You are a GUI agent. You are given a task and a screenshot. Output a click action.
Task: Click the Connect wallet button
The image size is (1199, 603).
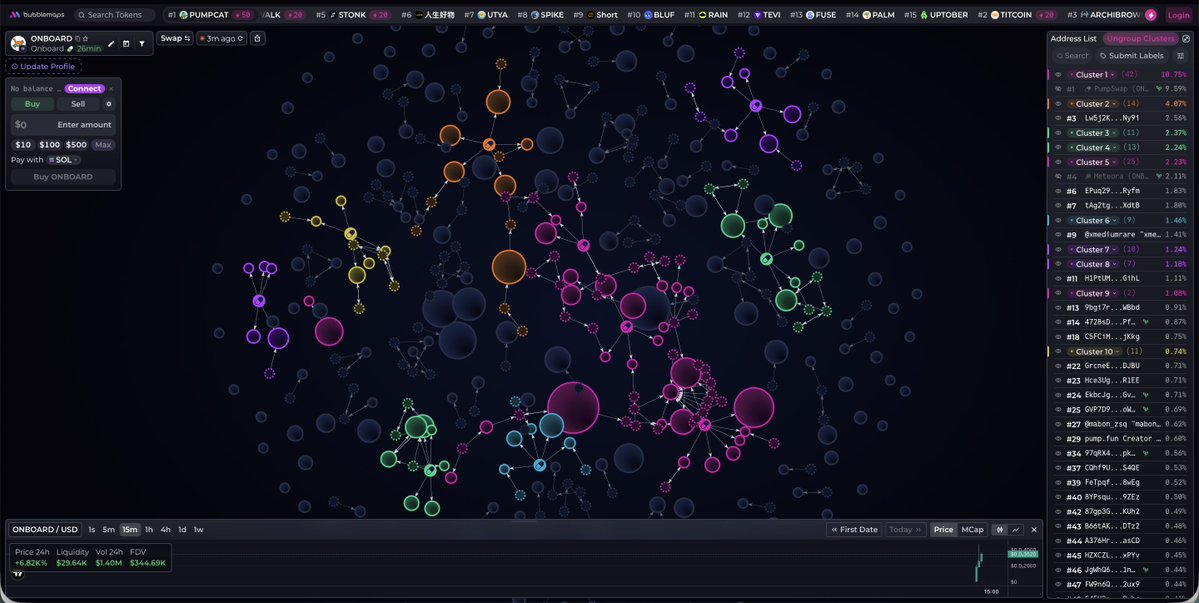[x=84, y=89]
